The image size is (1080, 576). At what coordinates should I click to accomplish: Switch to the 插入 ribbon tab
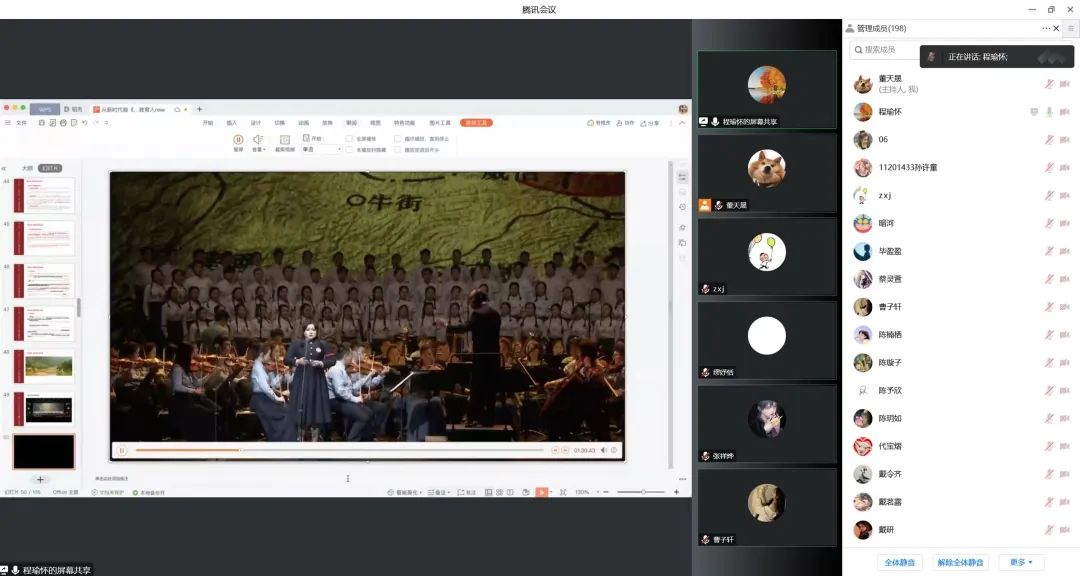coord(232,123)
